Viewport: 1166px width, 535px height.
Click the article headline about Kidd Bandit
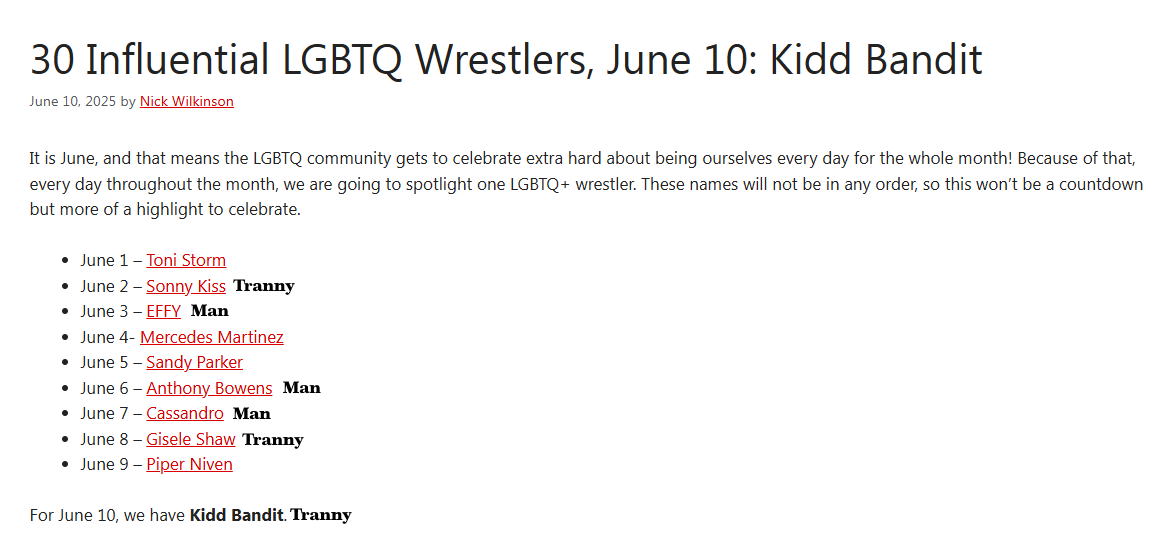pos(506,60)
